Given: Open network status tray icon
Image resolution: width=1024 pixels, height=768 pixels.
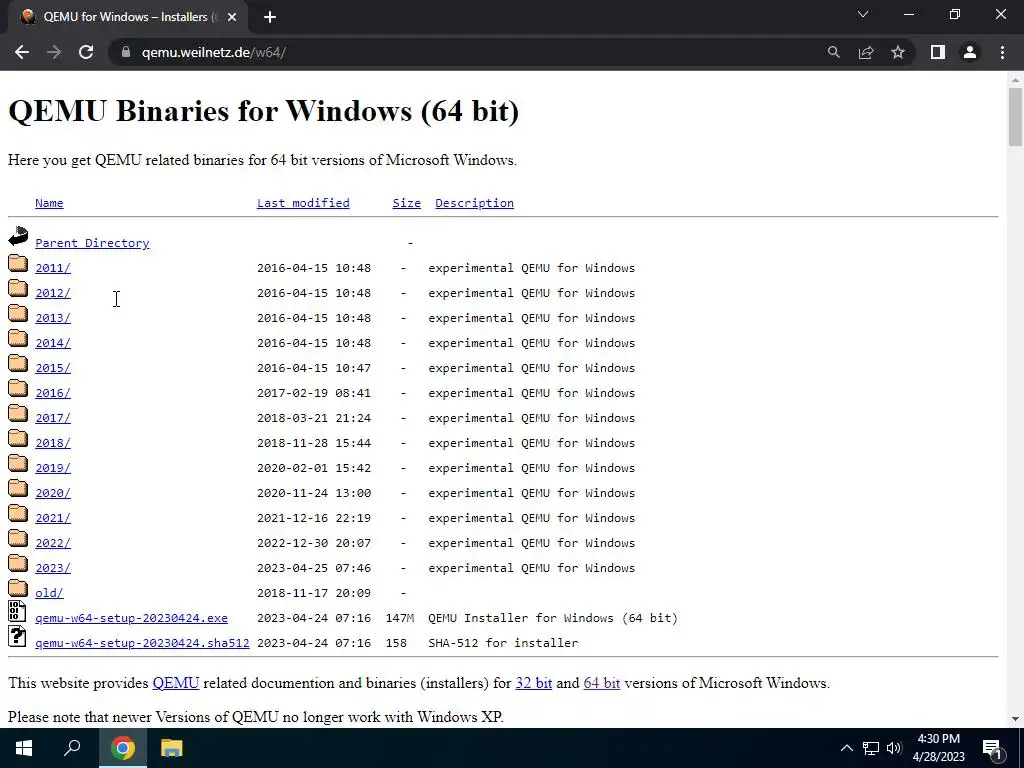Looking at the screenshot, I should pyautogui.click(x=871, y=748).
